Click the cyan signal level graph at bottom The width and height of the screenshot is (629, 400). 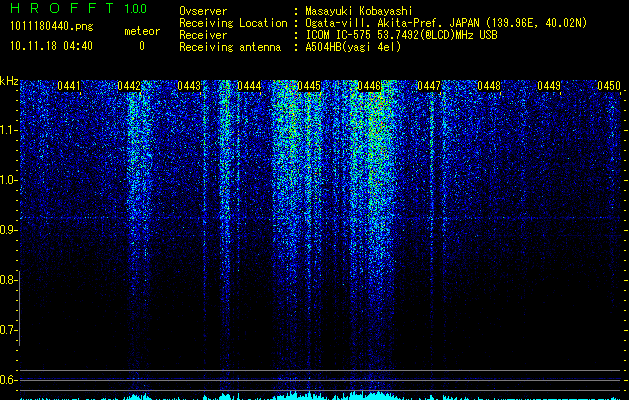pyautogui.click(x=320, y=396)
